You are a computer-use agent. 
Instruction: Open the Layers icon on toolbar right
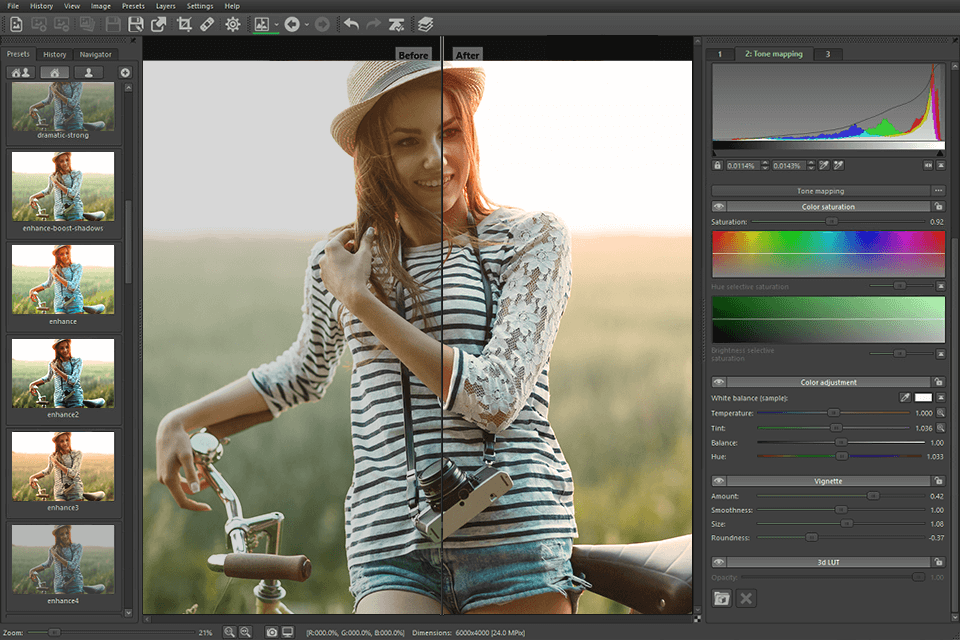[424, 24]
